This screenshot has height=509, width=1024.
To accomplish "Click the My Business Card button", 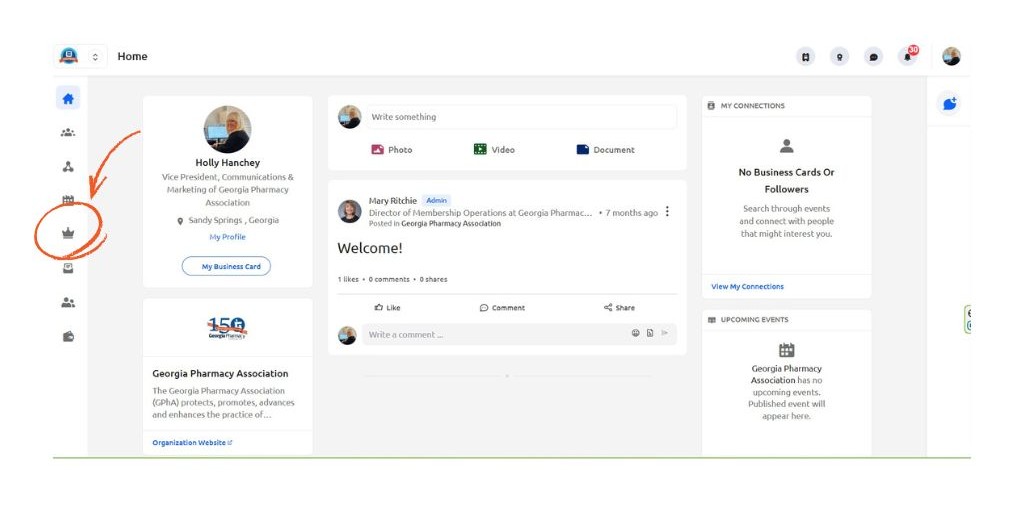I will click(x=226, y=267).
